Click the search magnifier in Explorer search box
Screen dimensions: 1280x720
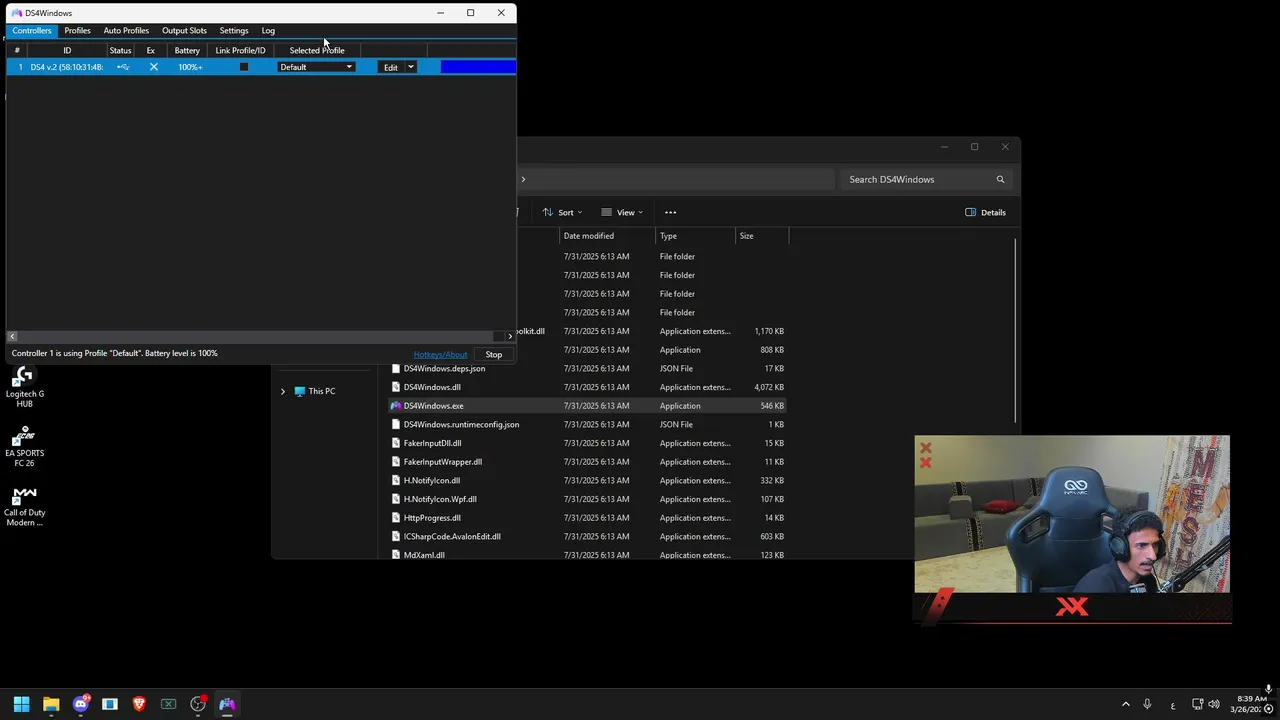(x=1000, y=179)
